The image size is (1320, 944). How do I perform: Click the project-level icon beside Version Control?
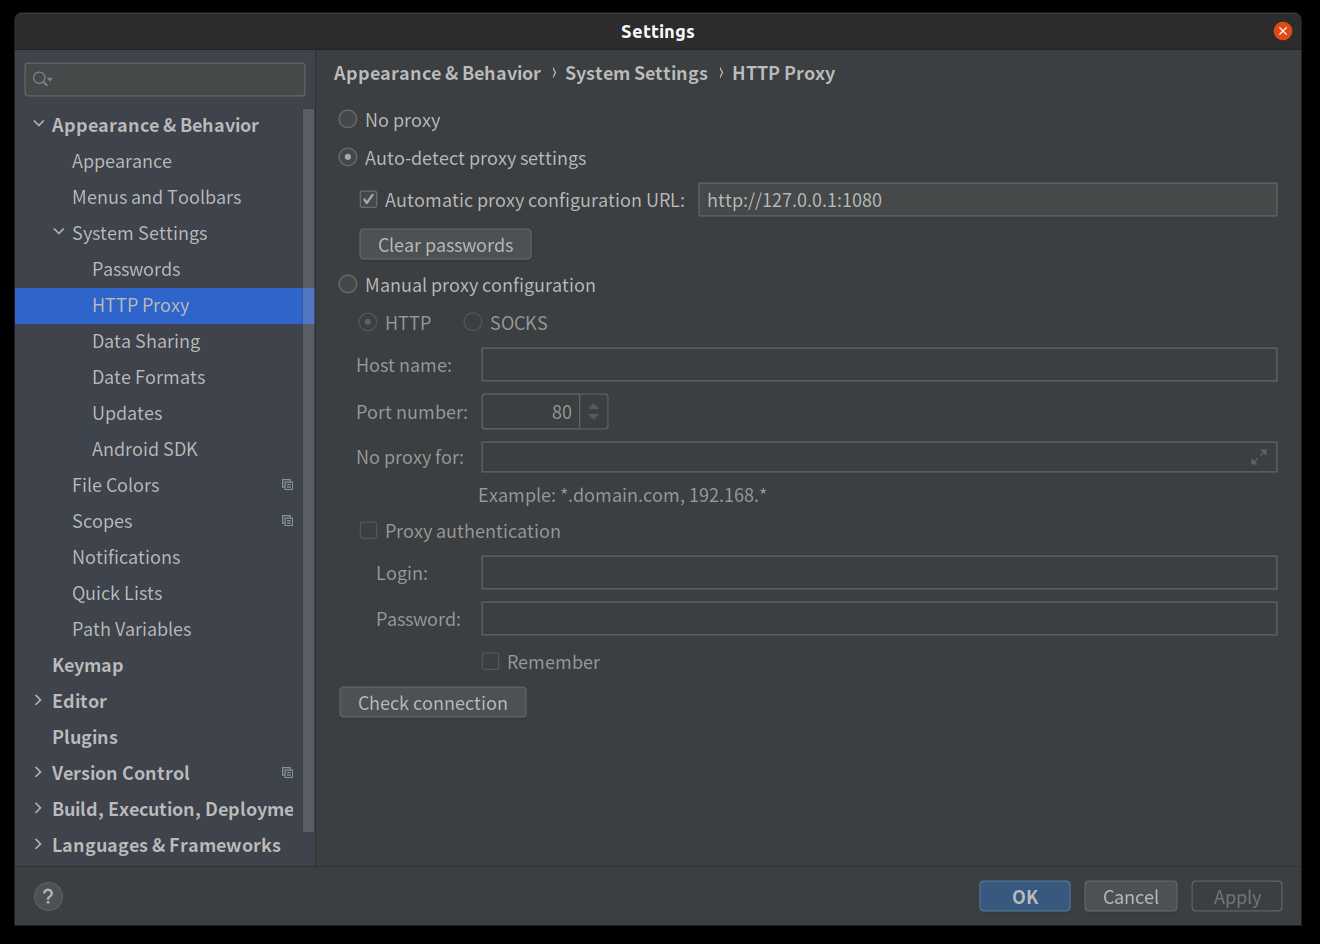click(x=287, y=773)
